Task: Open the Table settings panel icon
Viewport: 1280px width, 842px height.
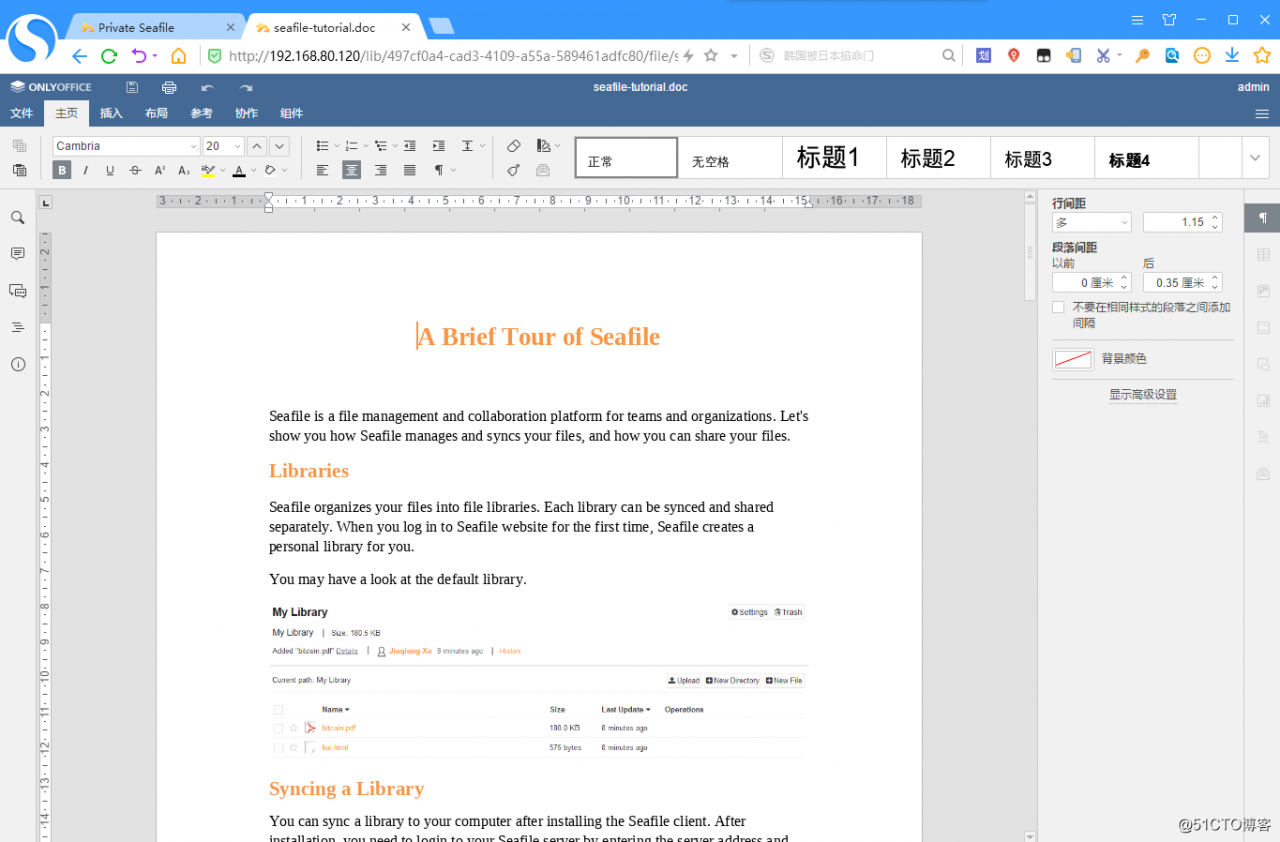Action: (x=1263, y=254)
